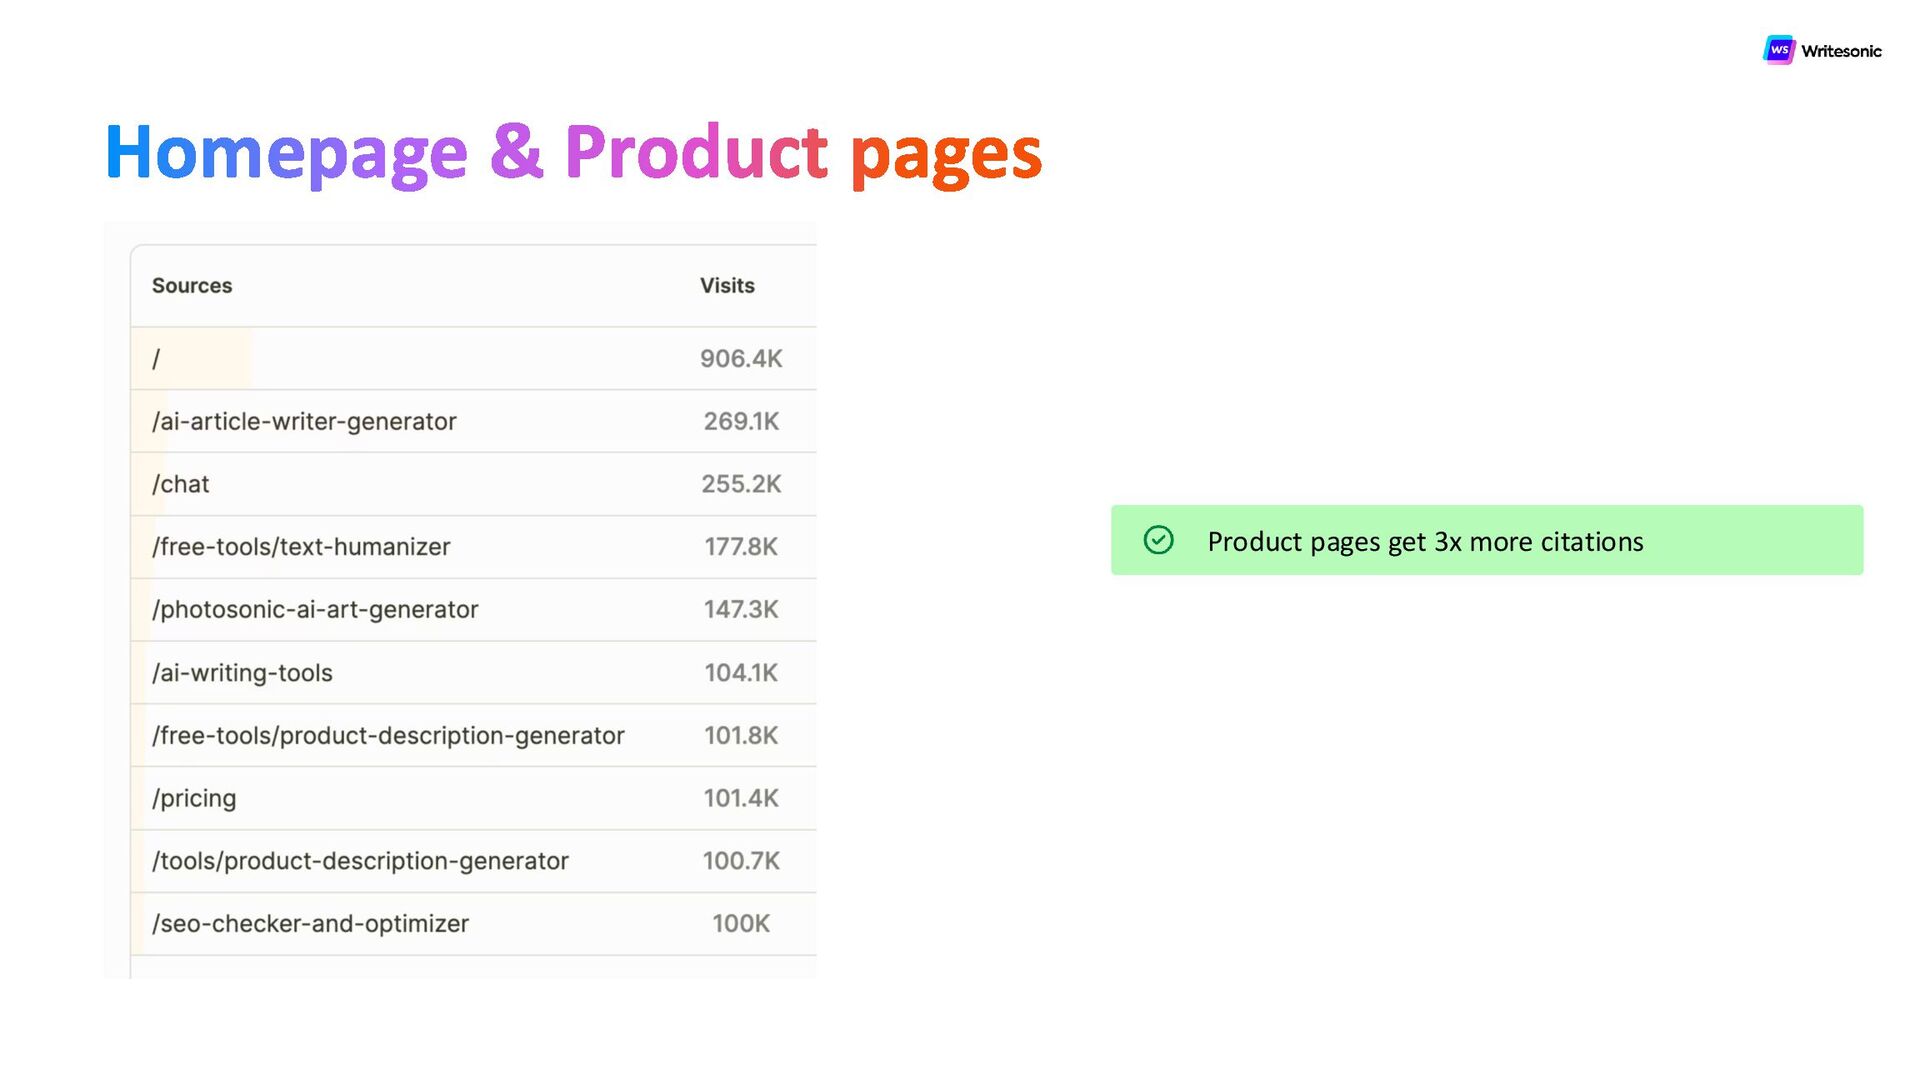Click the 269.1K visits value
Image resolution: width=1920 pixels, height=1080 pixels.
click(x=741, y=422)
